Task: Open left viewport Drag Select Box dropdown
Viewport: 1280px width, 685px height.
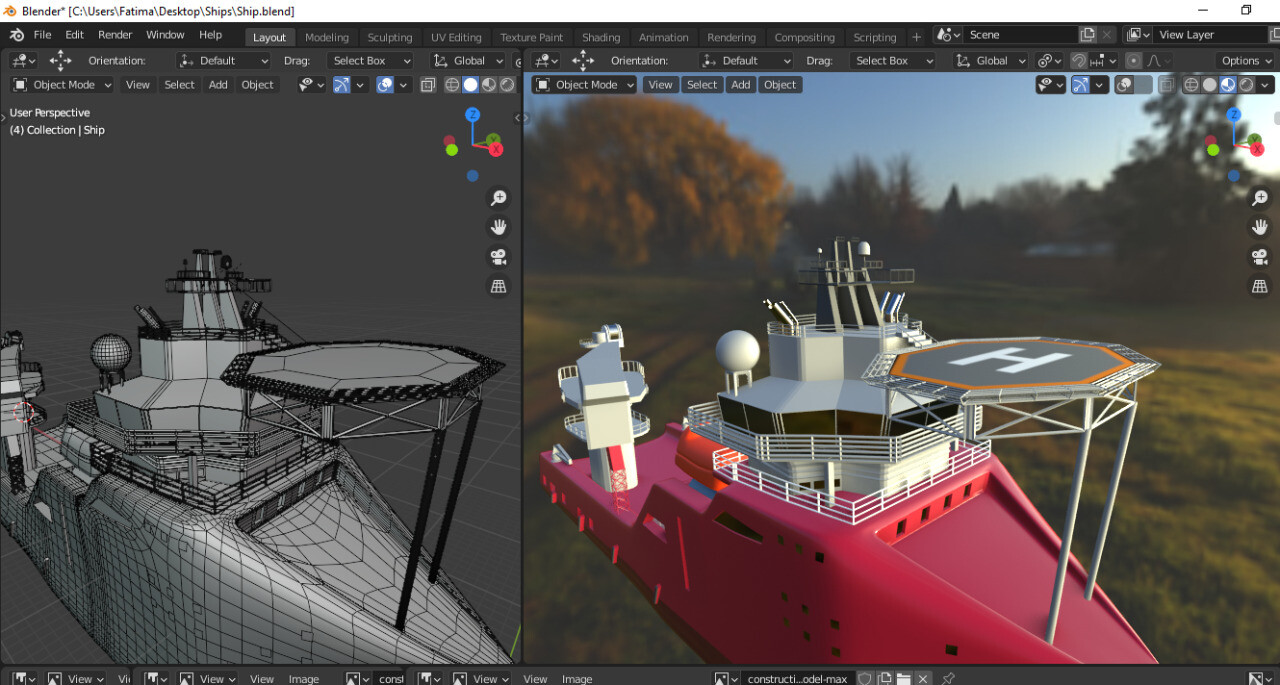Action: tap(369, 61)
